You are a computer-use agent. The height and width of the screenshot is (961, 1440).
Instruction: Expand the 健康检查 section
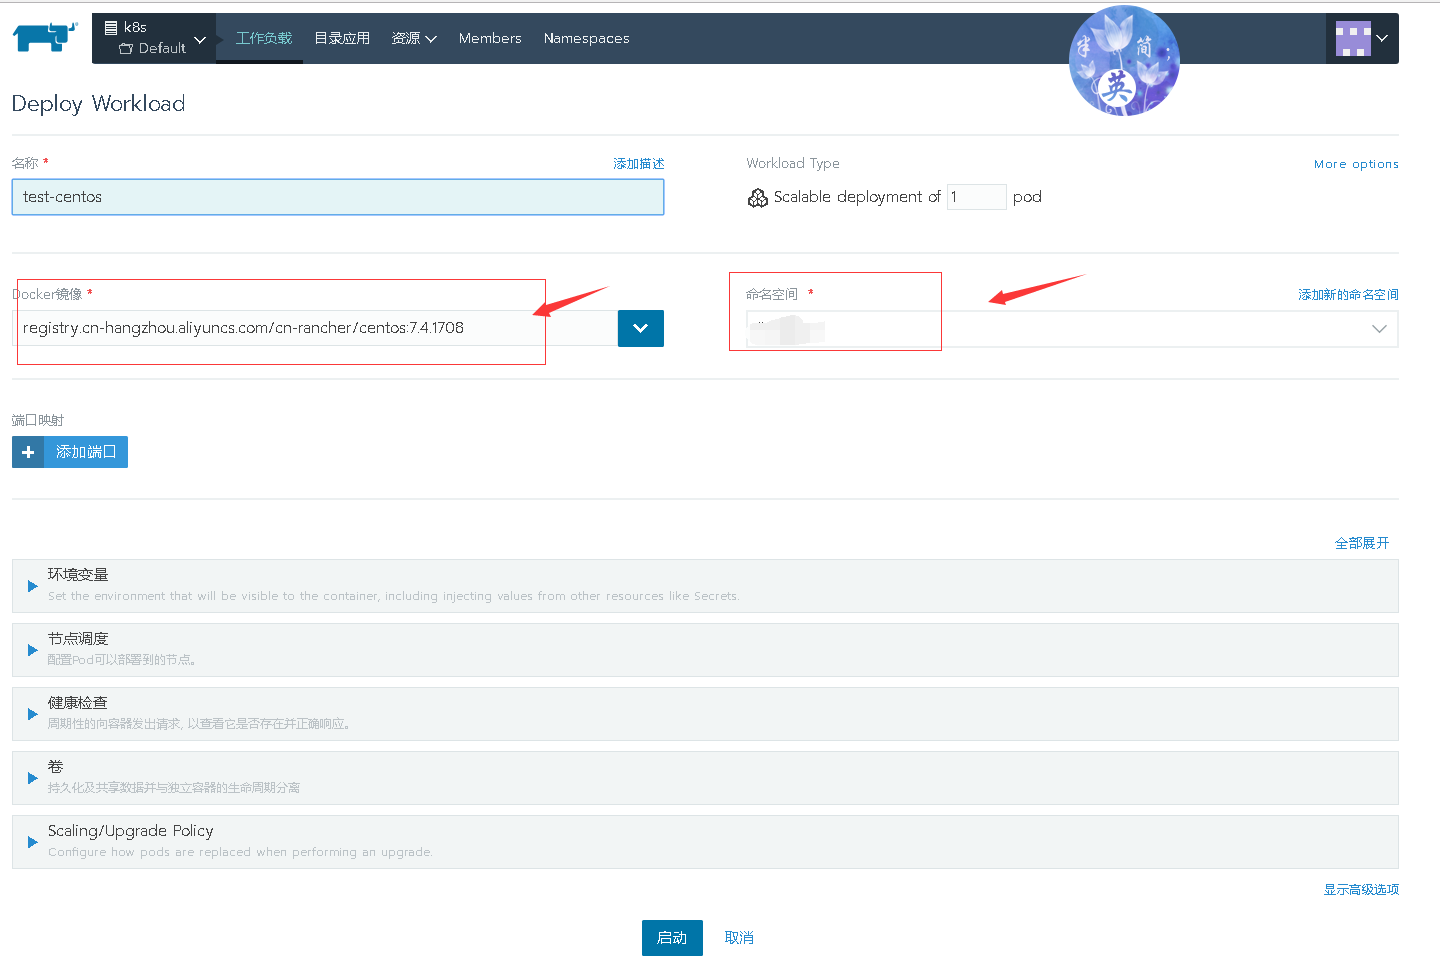coord(705,714)
